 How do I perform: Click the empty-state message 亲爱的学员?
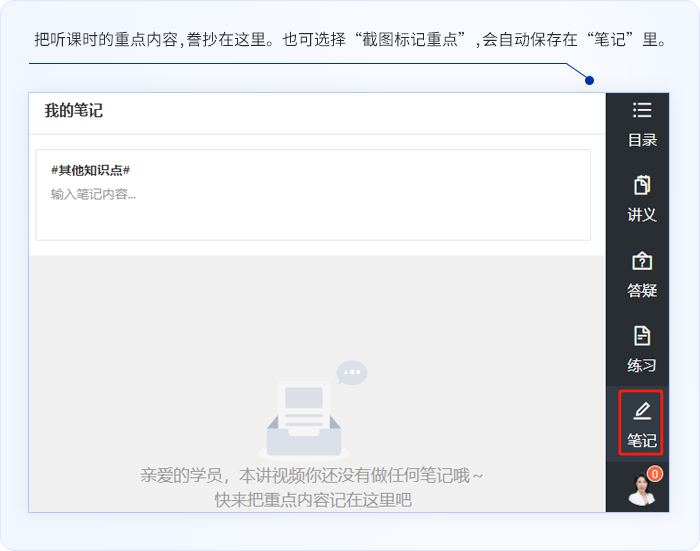click(312, 476)
